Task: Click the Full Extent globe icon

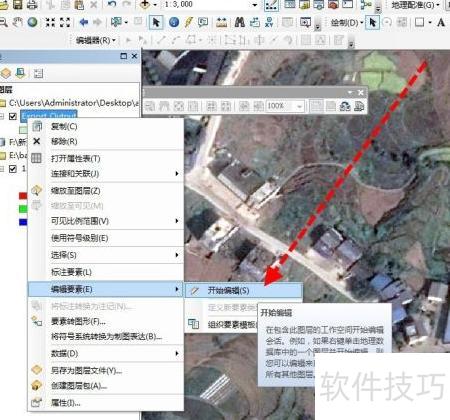Action: point(32,22)
